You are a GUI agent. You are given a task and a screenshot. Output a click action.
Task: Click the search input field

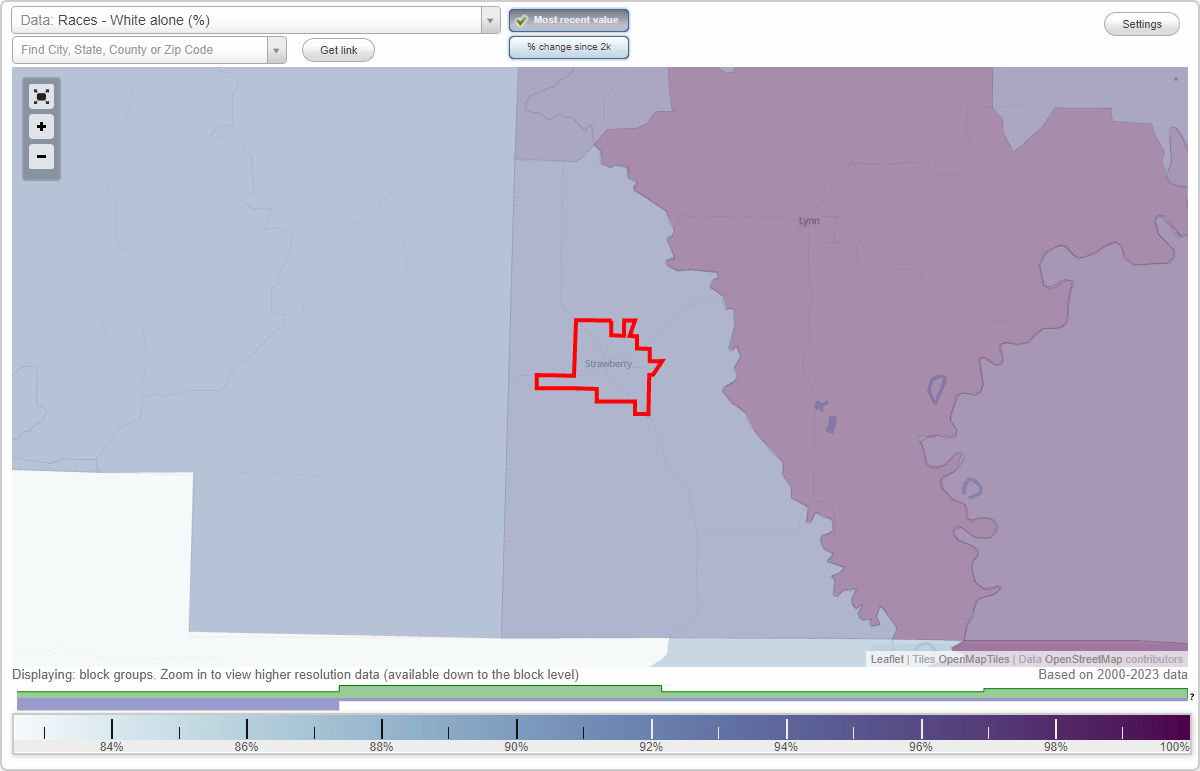[140, 49]
